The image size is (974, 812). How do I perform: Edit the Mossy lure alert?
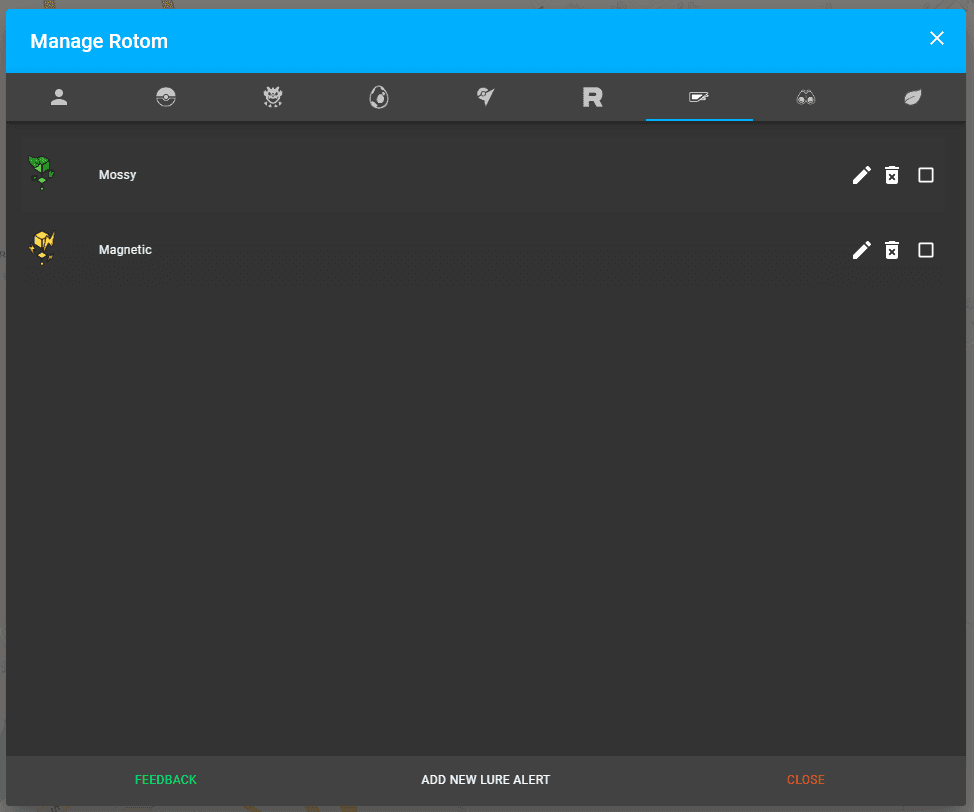[x=861, y=175]
